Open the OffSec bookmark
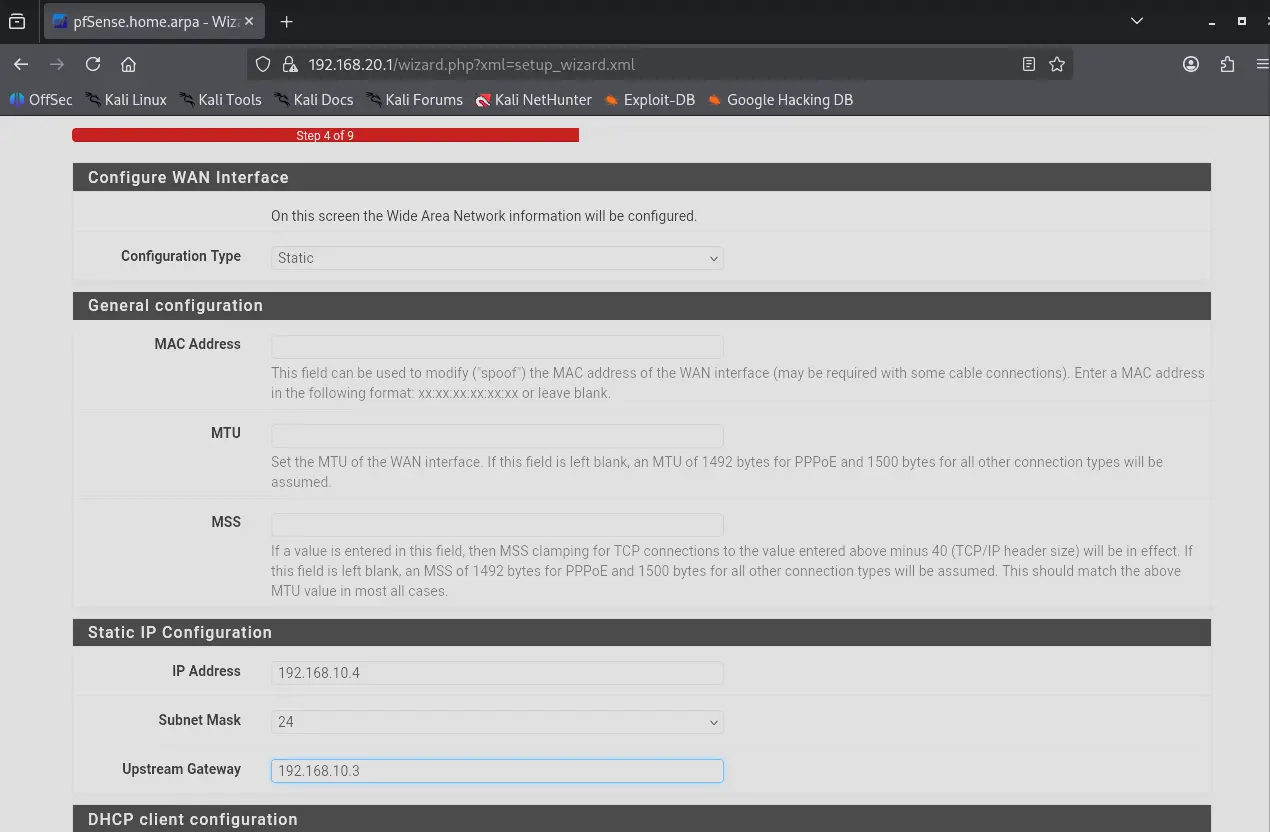 coord(41,100)
